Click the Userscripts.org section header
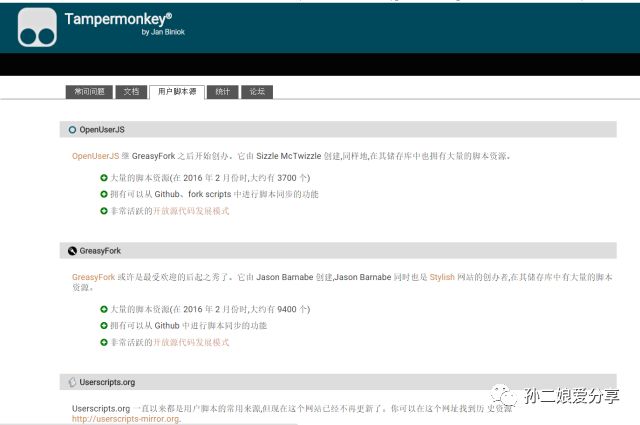The height and width of the screenshot is (425, 640). point(338,382)
